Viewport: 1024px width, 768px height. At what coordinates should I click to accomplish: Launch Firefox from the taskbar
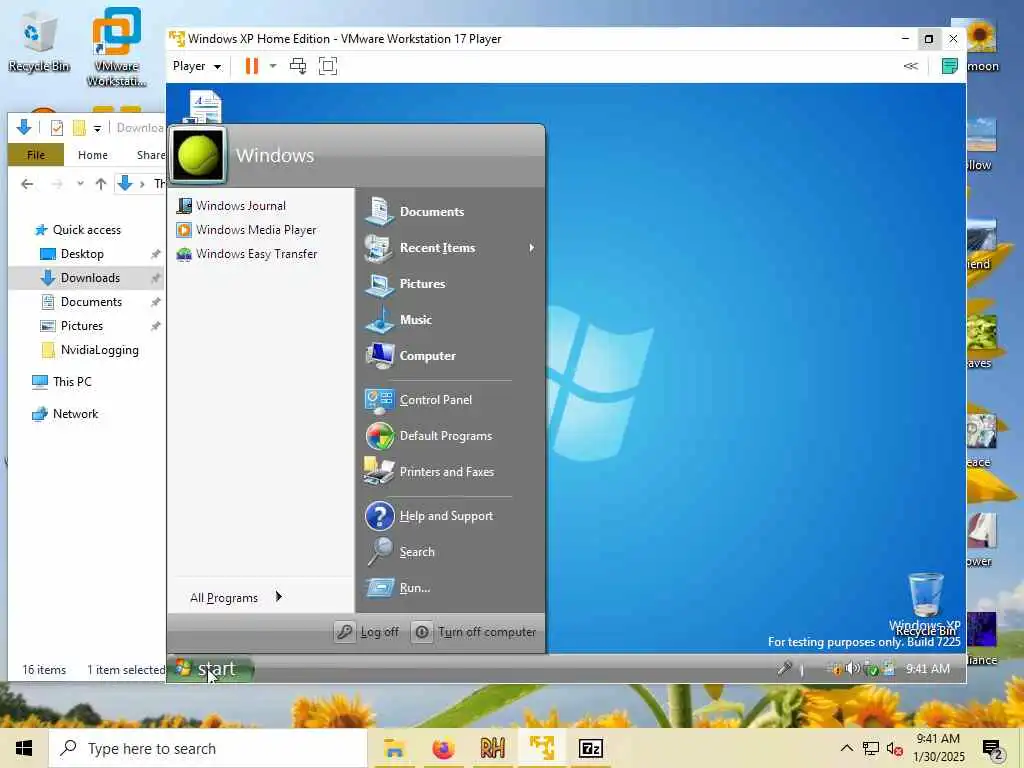click(443, 748)
